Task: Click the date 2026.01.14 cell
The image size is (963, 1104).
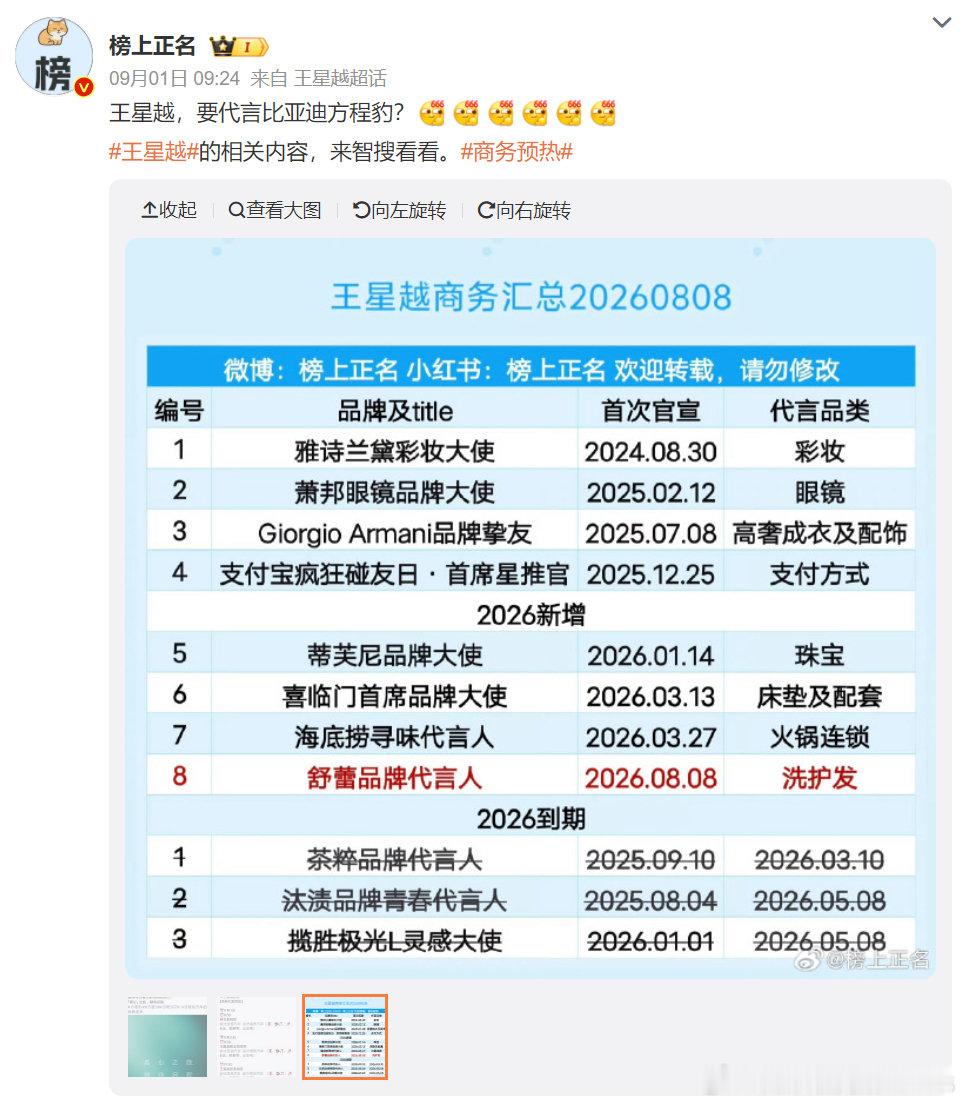Action: (x=650, y=655)
